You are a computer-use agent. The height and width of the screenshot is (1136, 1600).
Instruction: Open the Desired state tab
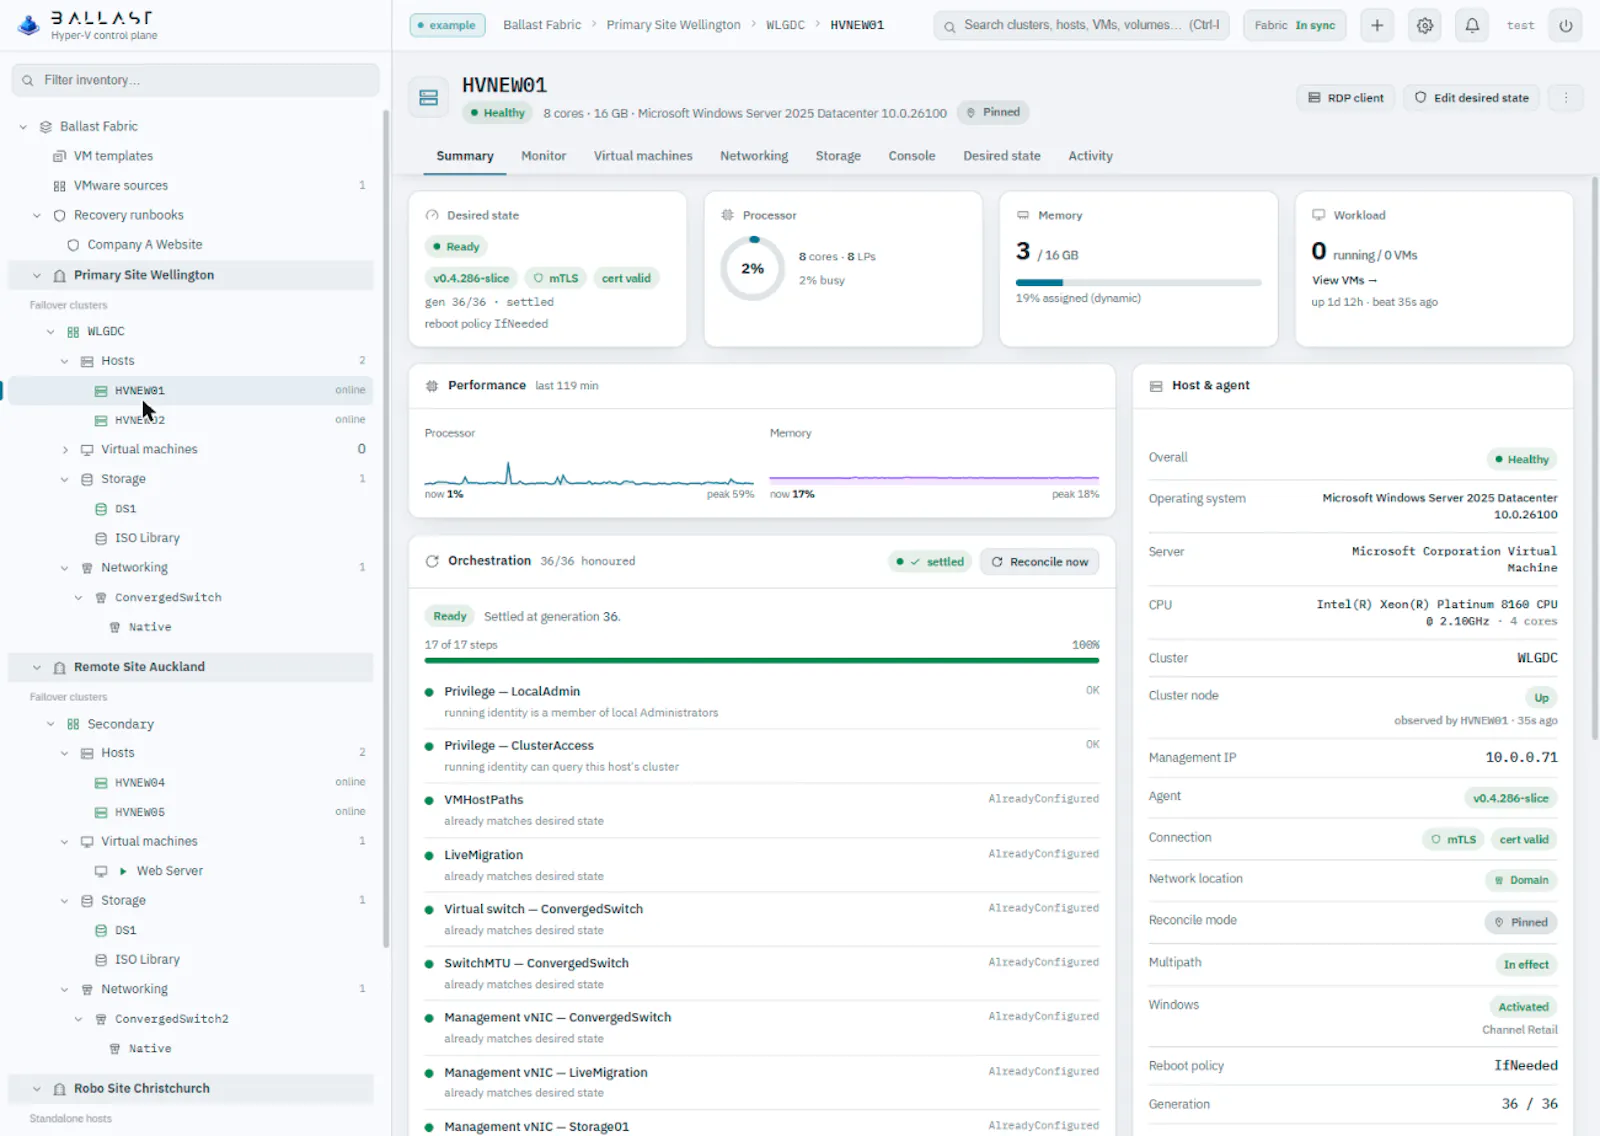pos(1002,156)
